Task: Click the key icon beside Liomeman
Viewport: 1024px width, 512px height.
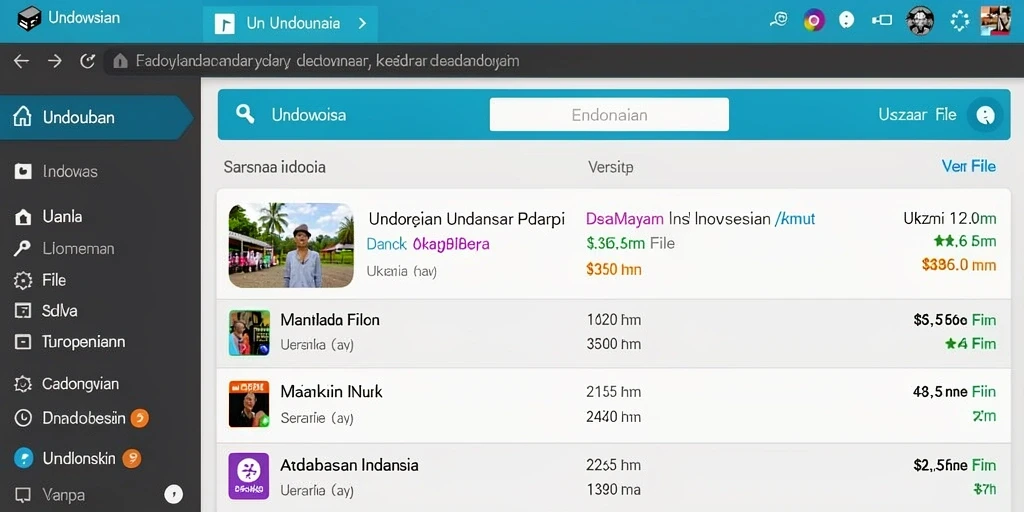Action: pyautogui.click(x=22, y=248)
